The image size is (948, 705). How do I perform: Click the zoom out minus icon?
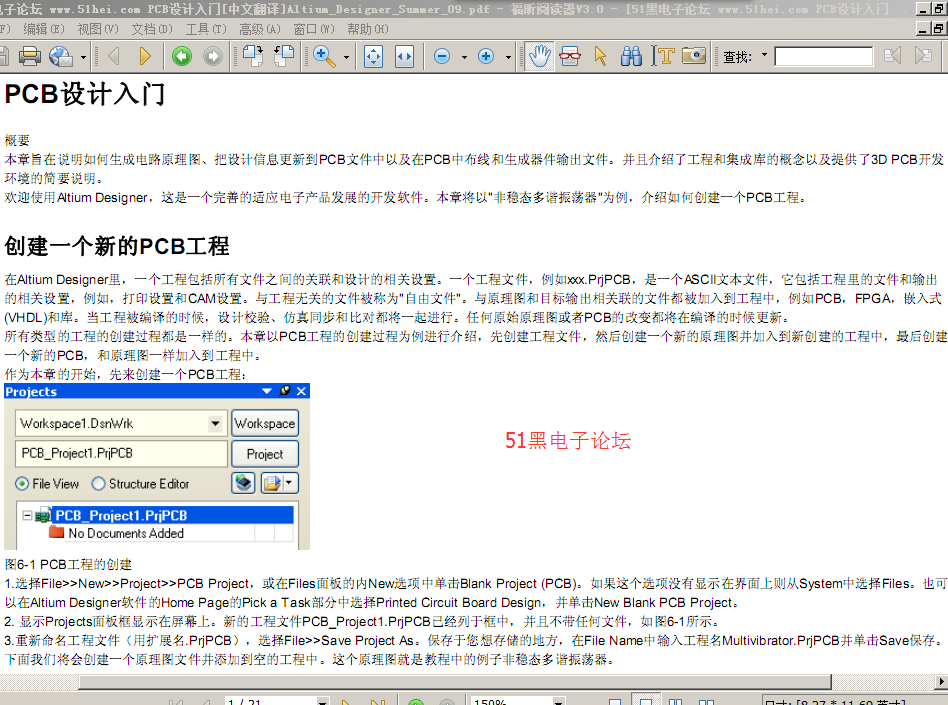442,56
